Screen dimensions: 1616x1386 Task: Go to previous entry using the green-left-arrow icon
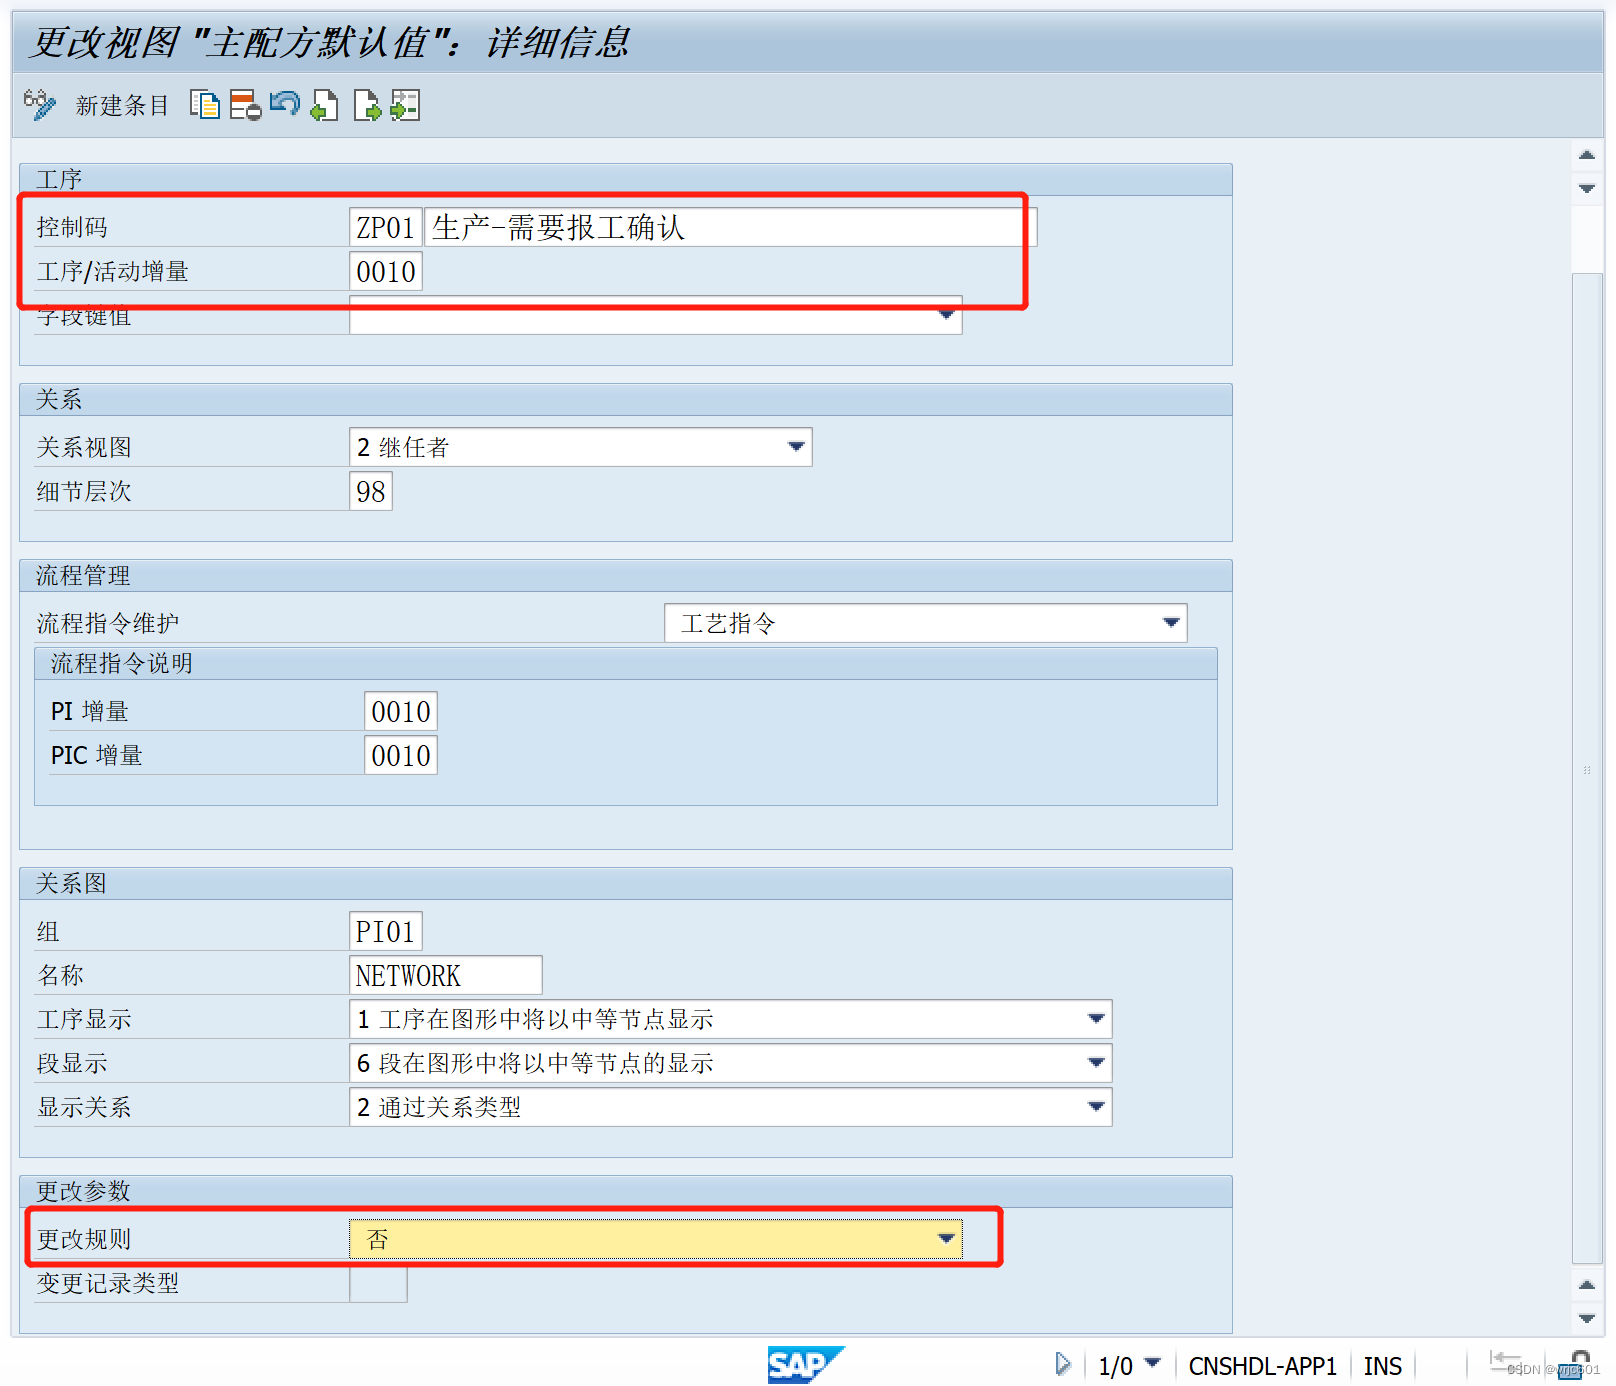click(324, 105)
